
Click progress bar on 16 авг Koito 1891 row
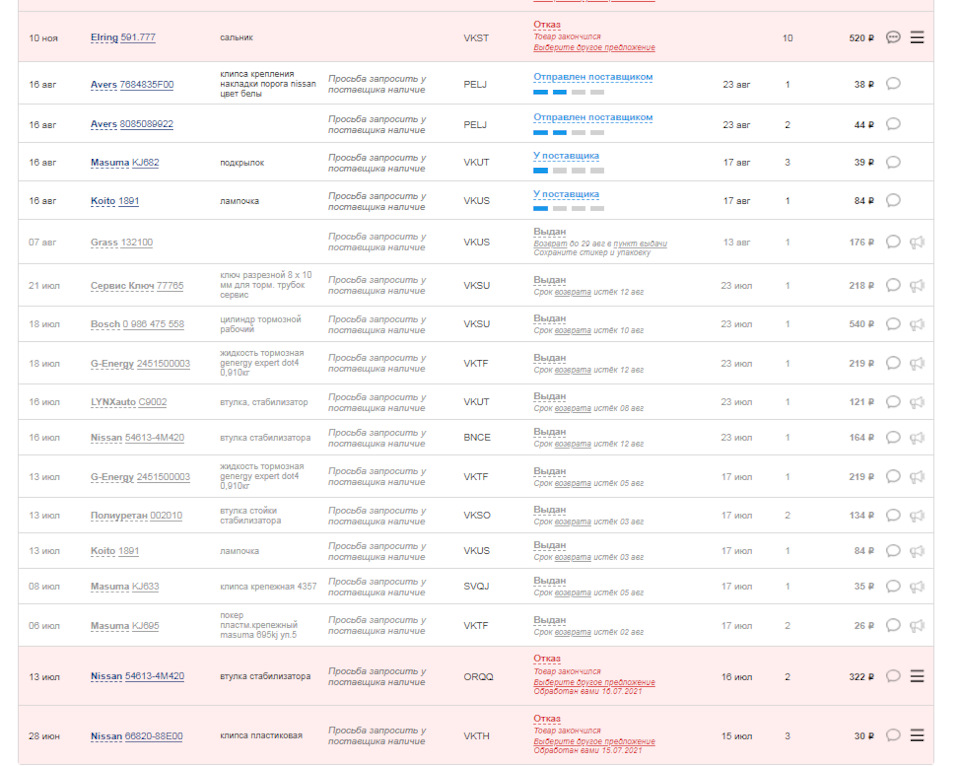click(569, 209)
